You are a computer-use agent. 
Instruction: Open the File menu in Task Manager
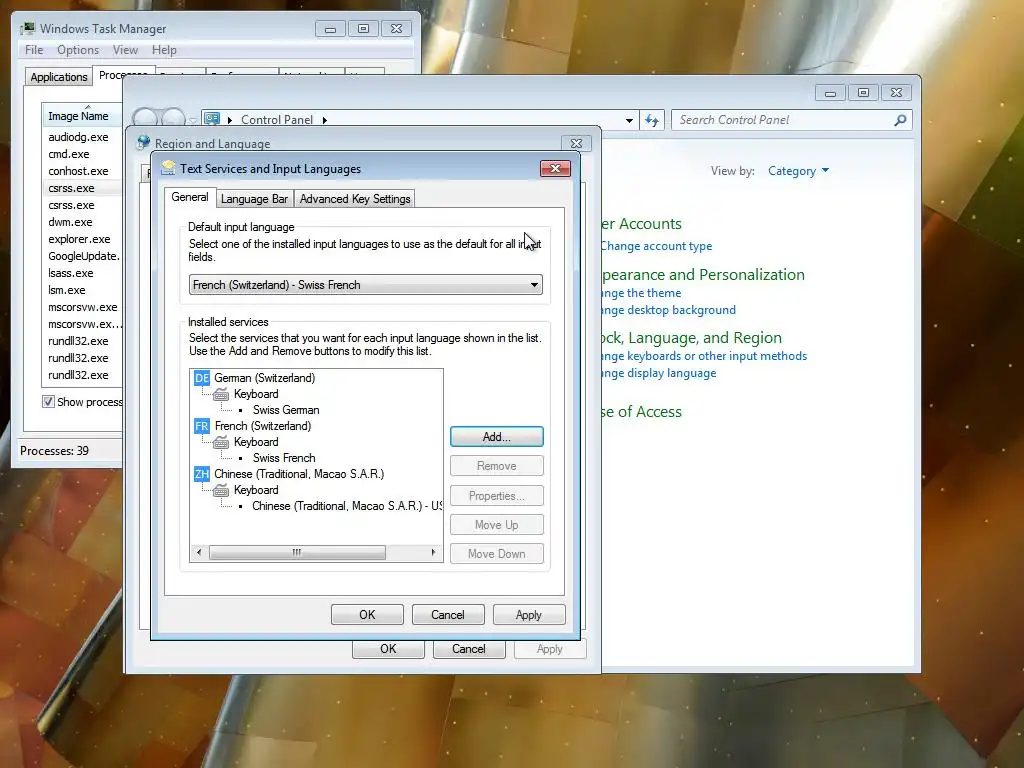click(34, 50)
